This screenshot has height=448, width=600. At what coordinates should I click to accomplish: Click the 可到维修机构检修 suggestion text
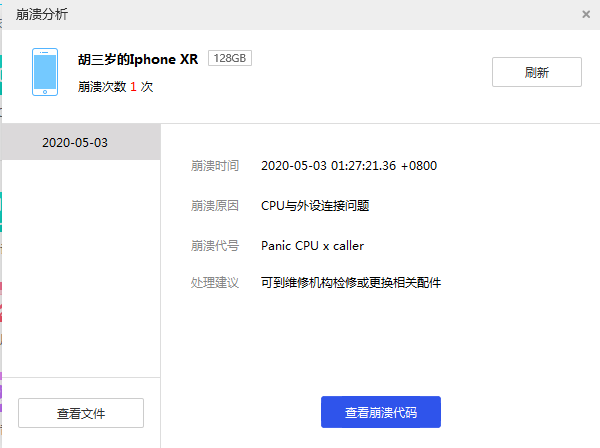350,283
